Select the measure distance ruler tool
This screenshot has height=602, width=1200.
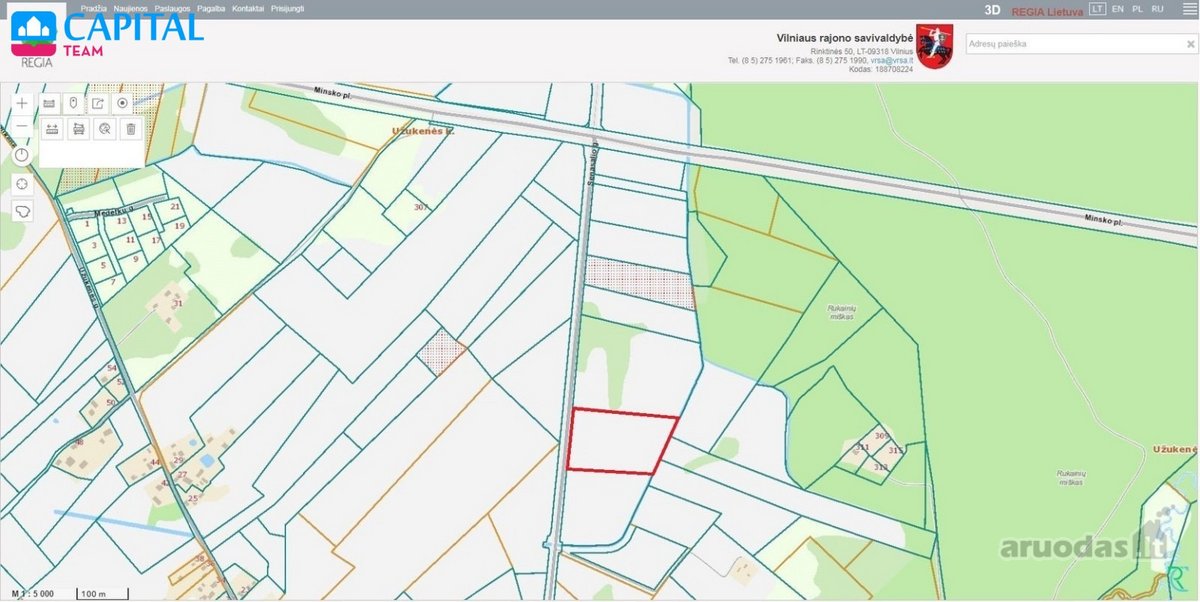[x=50, y=103]
